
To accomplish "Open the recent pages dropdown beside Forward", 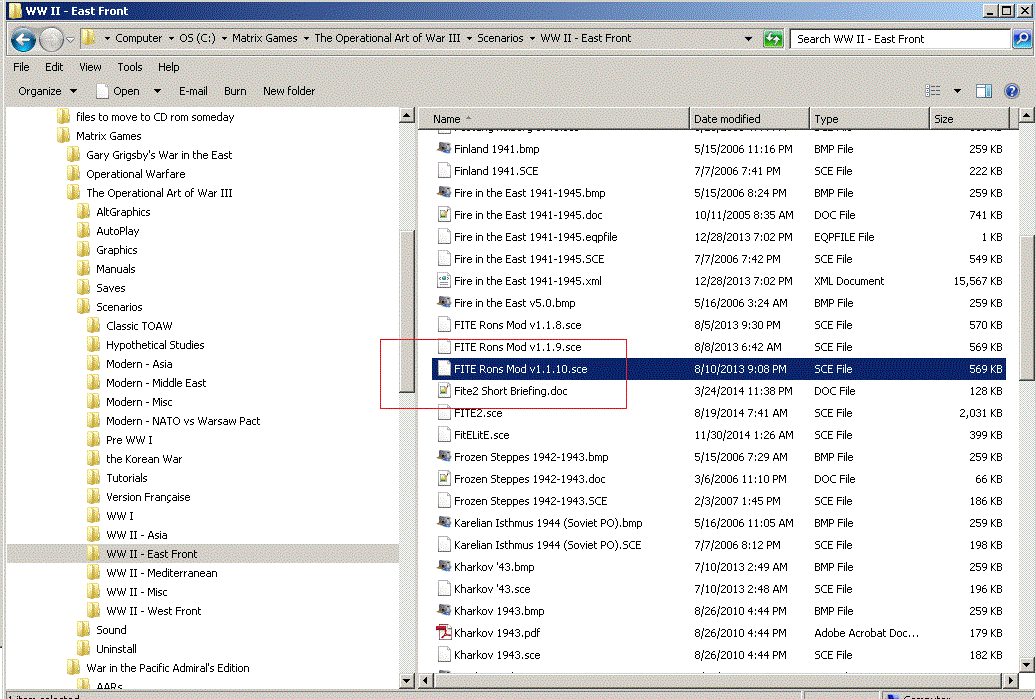I will (70, 40).
